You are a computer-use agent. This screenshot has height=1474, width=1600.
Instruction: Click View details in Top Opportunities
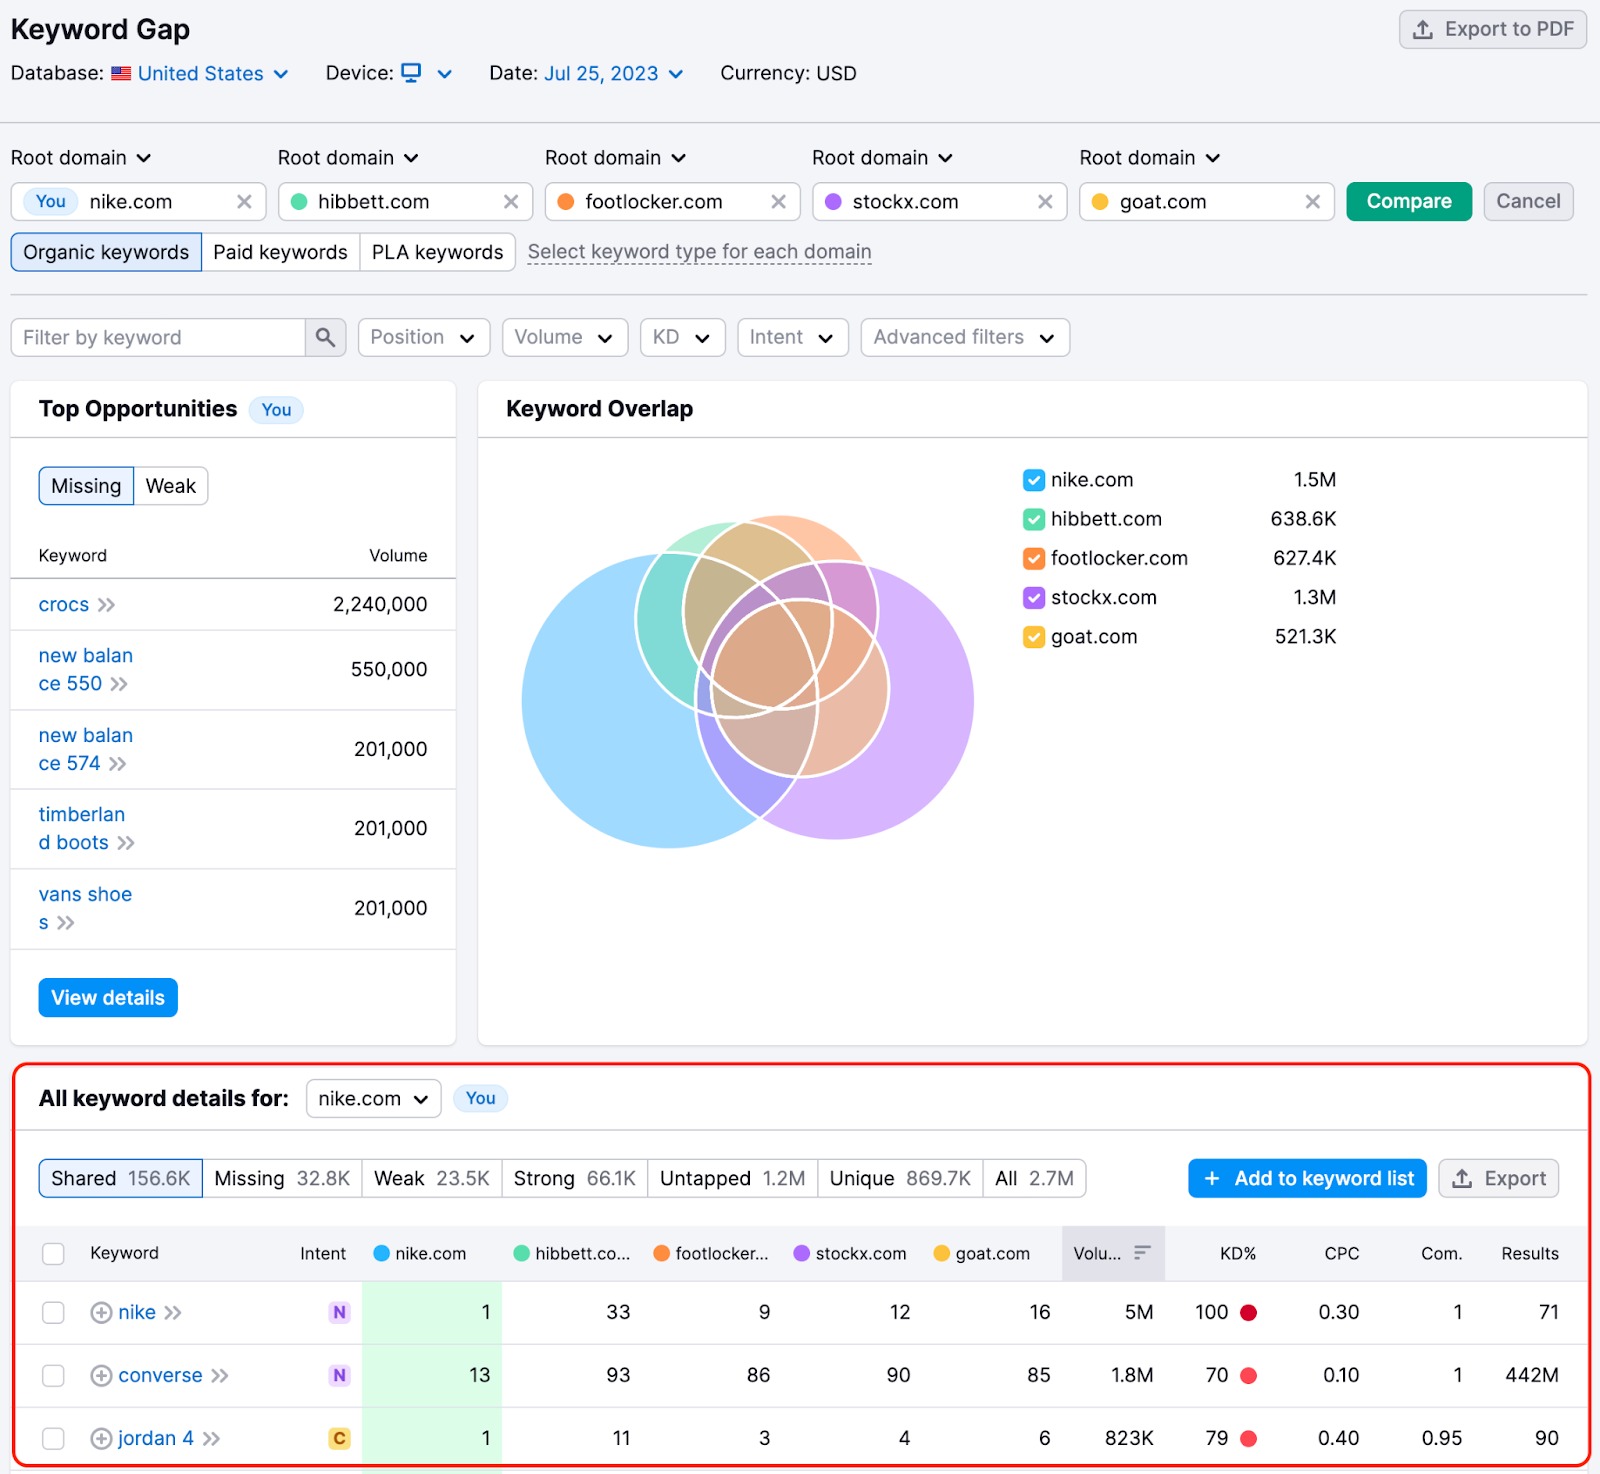click(108, 997)
